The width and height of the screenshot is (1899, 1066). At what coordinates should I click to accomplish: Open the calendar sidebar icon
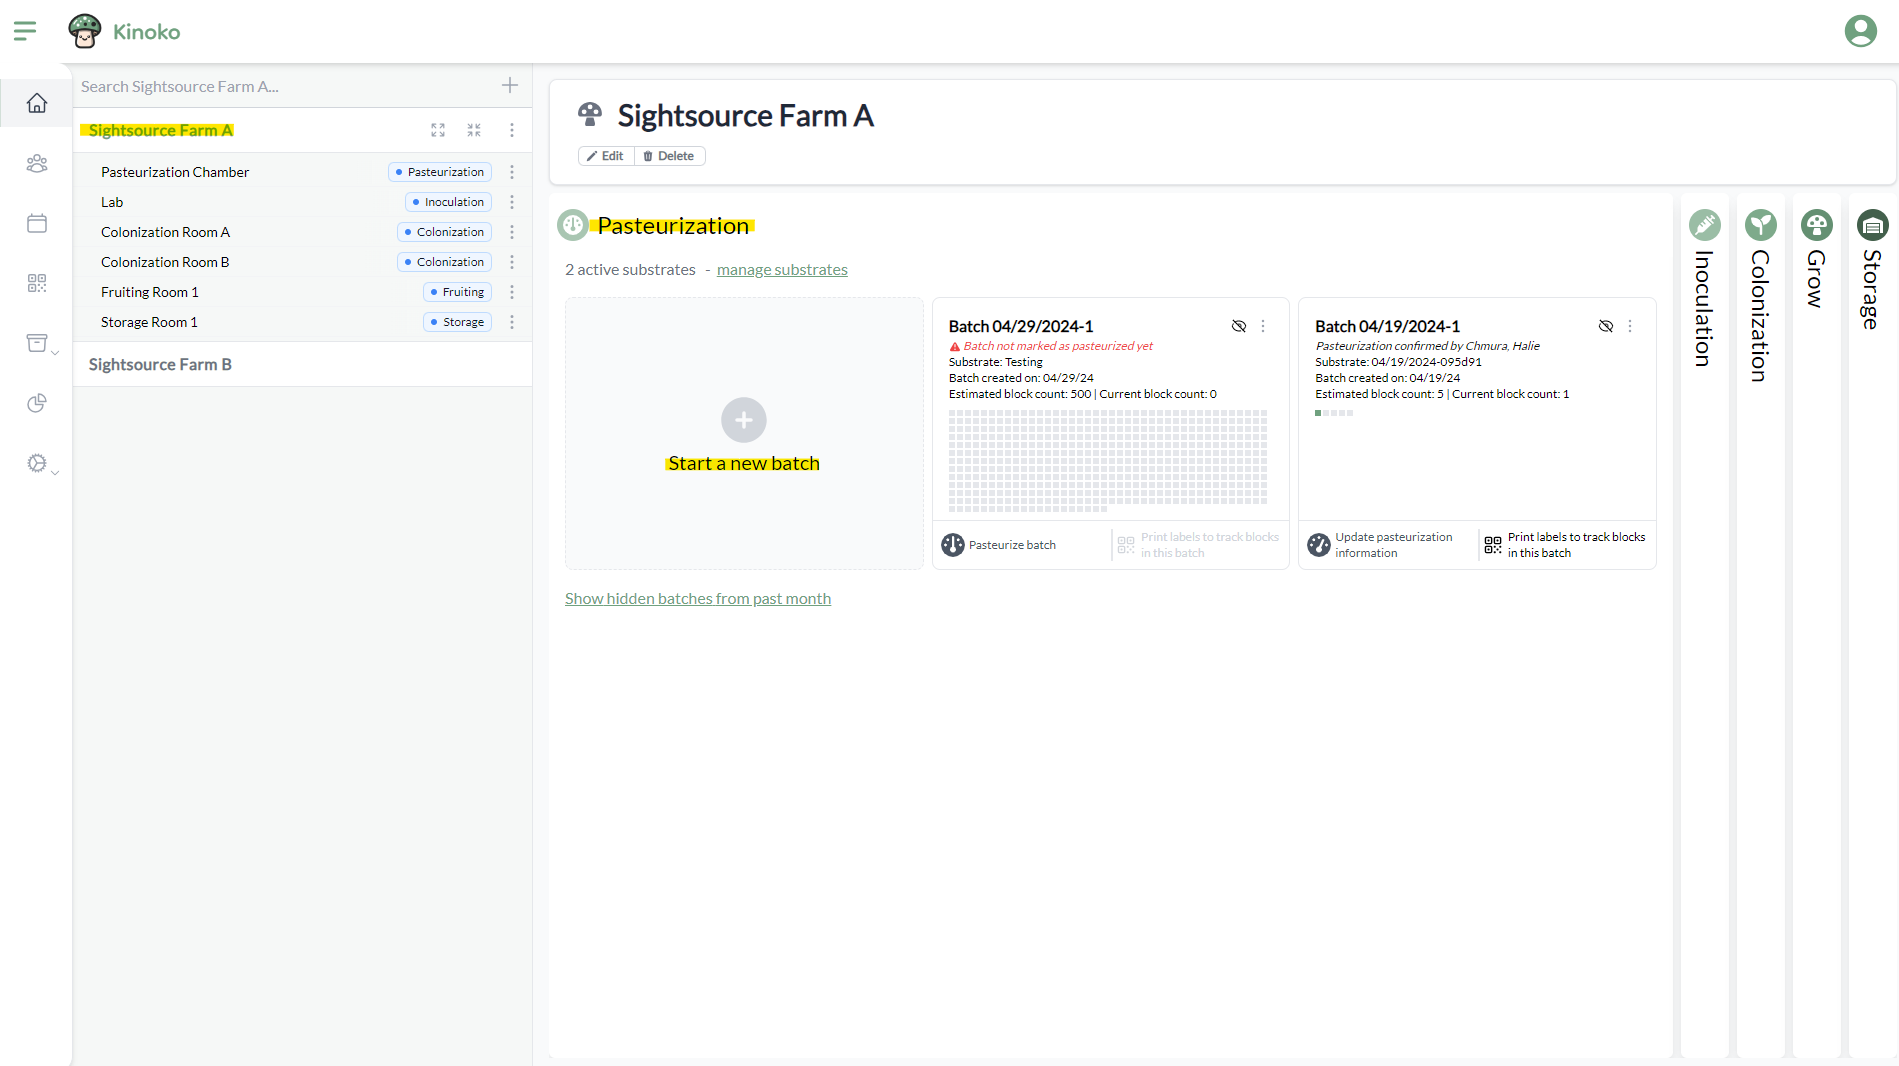(37, 223)
